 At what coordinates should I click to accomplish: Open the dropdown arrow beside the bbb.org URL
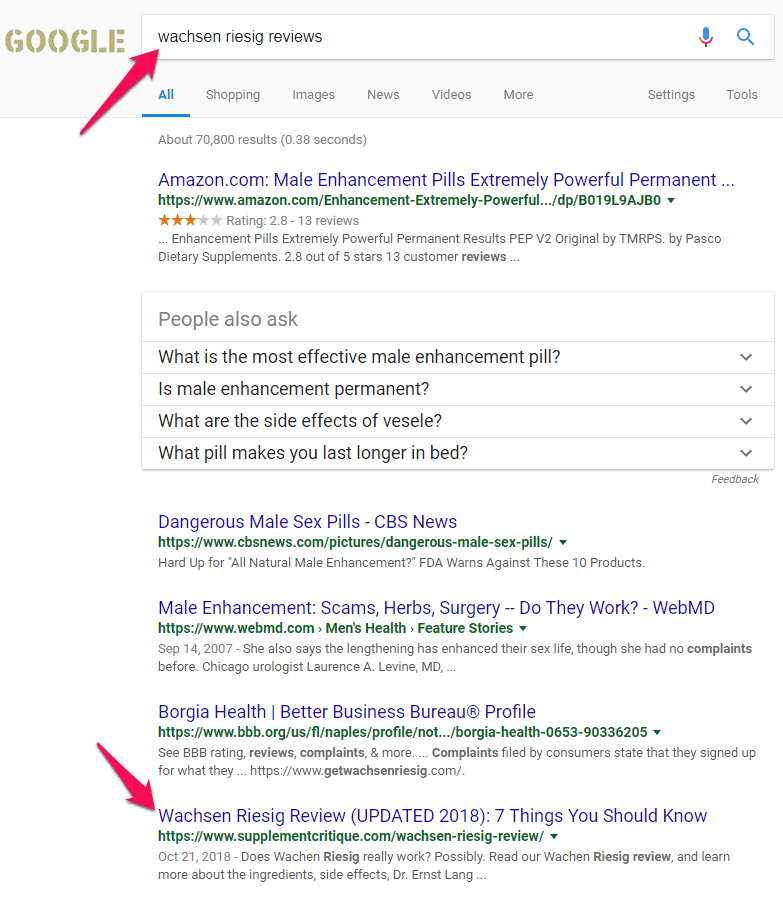point(657,732)
